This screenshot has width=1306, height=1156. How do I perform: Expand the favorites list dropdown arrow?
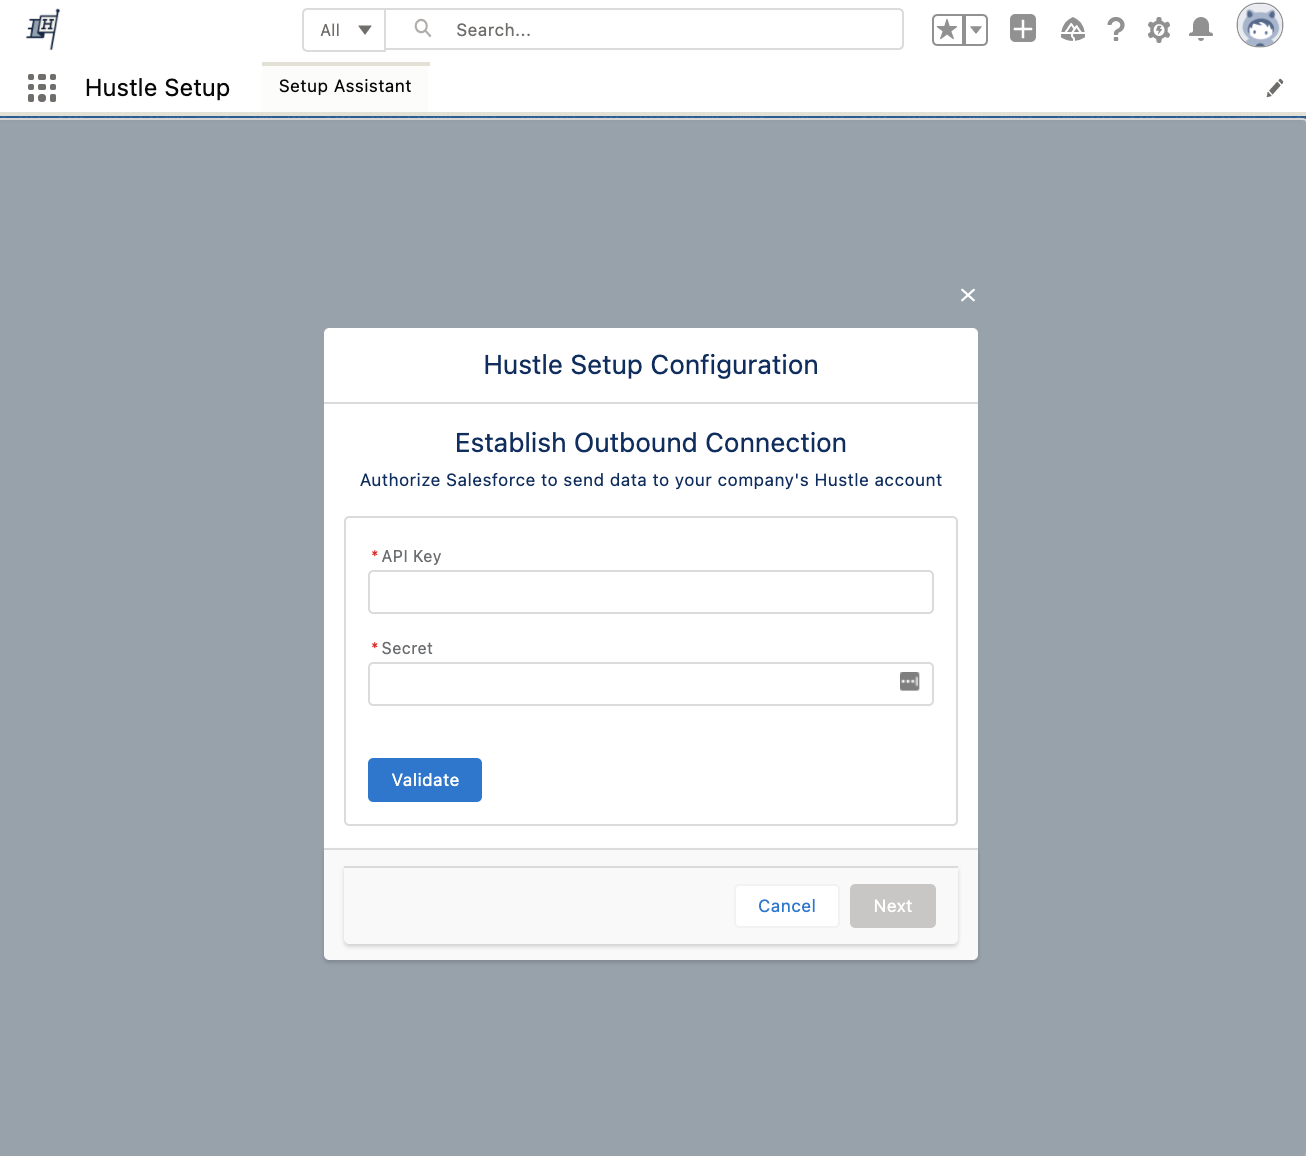976,30
